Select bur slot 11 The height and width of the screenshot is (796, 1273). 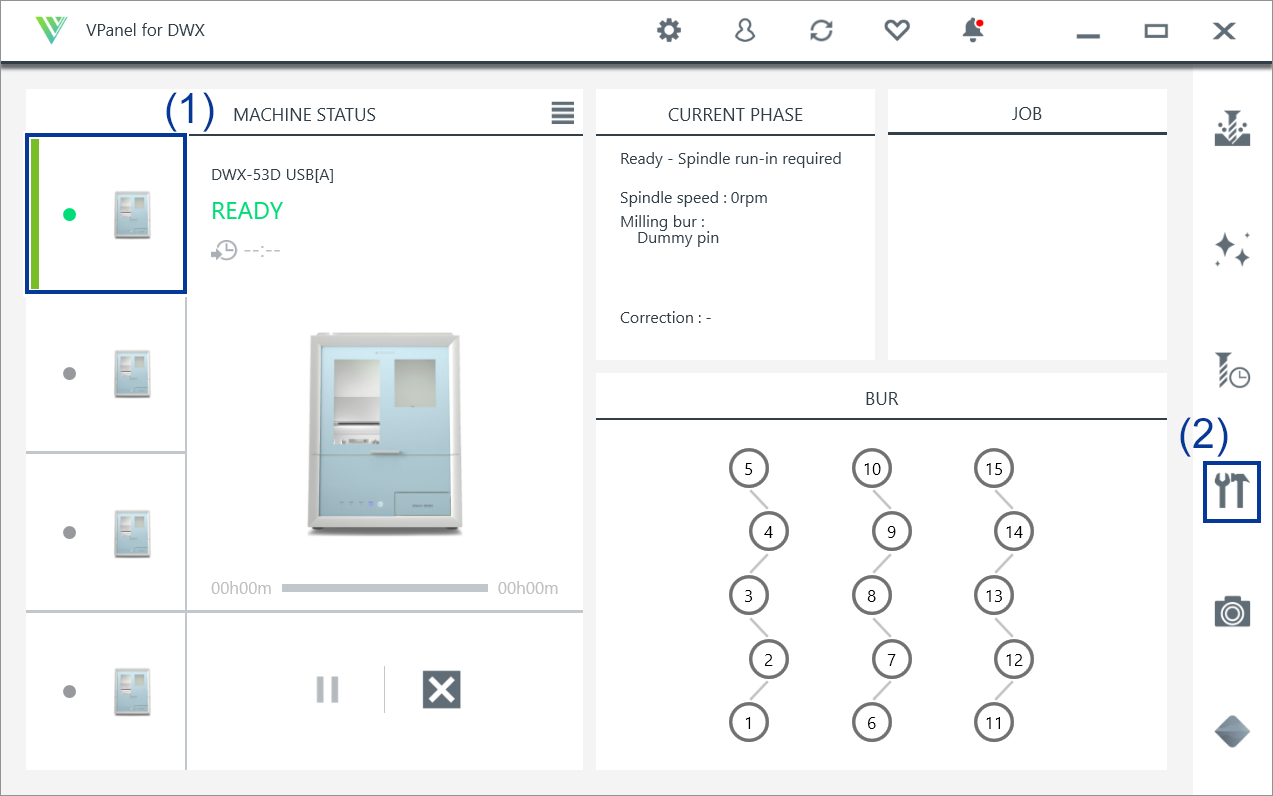(994, 722)
